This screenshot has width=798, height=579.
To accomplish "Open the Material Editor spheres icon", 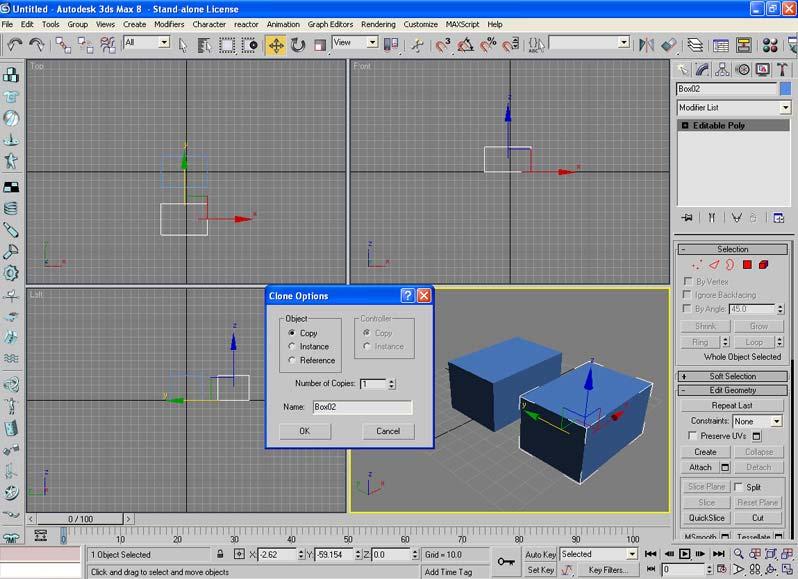I will click(770, 45).
